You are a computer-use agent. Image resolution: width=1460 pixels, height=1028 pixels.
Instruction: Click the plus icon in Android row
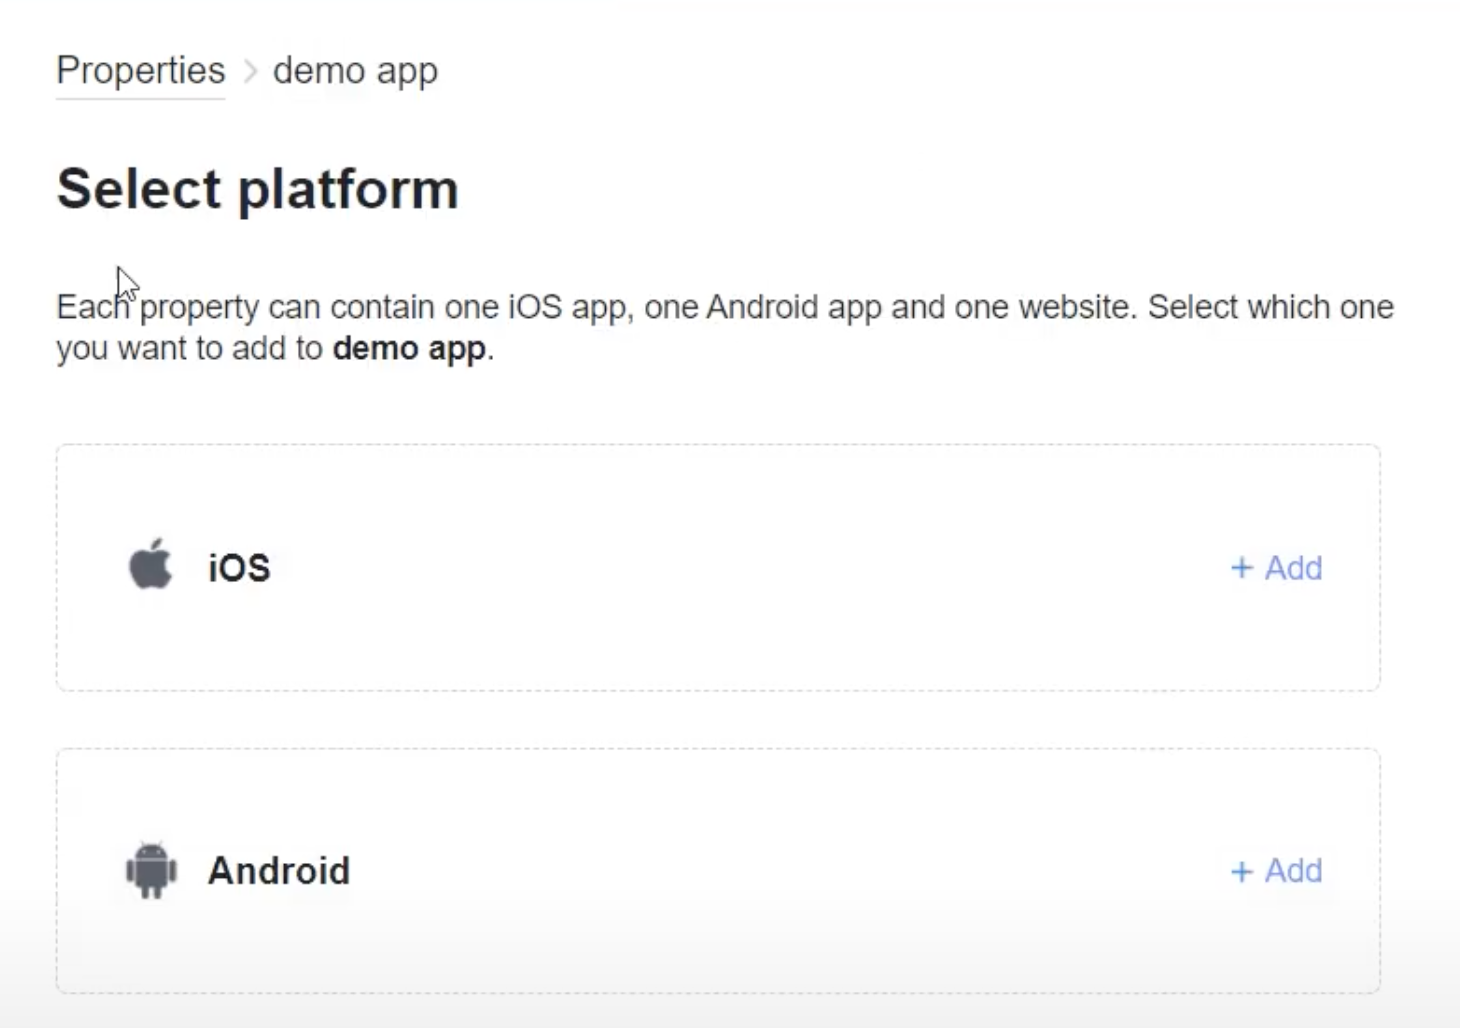[x=1241, y=871]
